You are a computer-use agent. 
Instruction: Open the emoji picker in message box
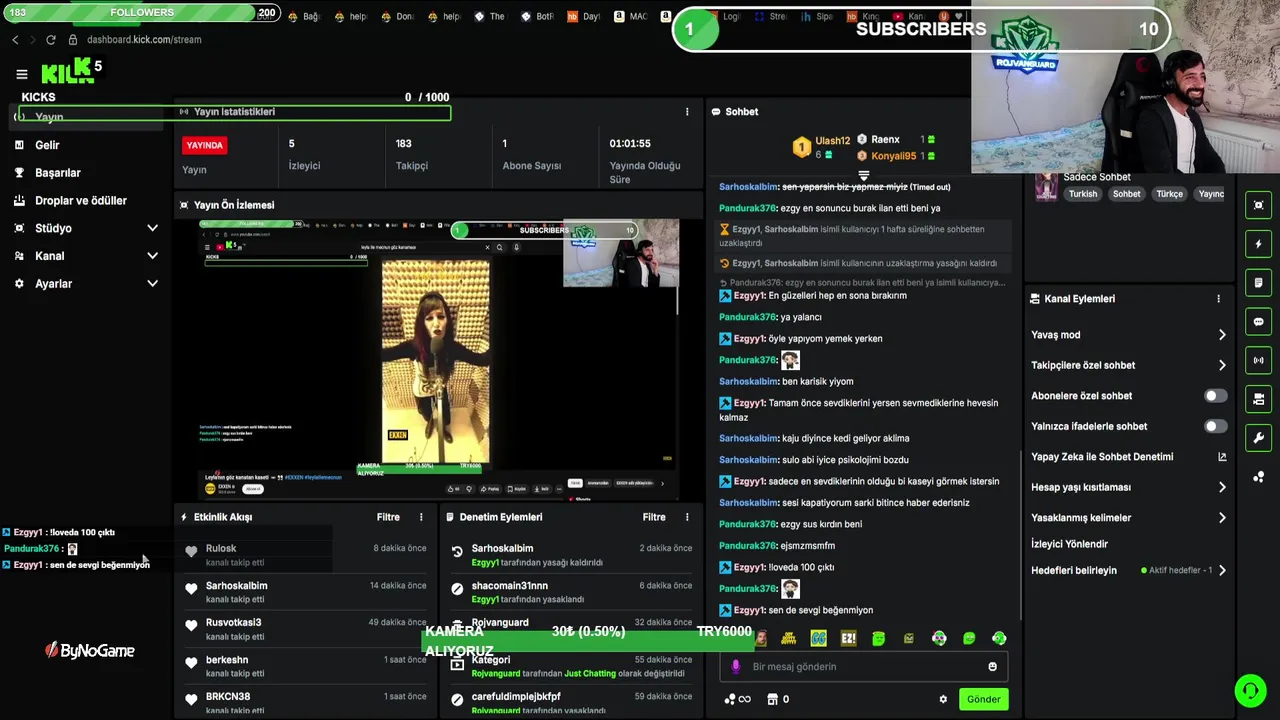[992, 667]
